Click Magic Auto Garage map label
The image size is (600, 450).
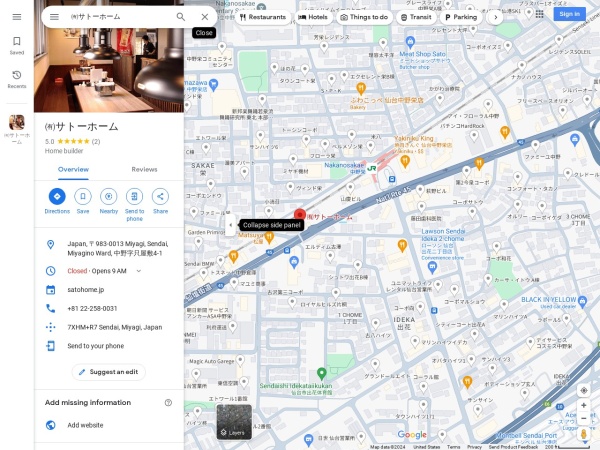(x=212, y=361)
